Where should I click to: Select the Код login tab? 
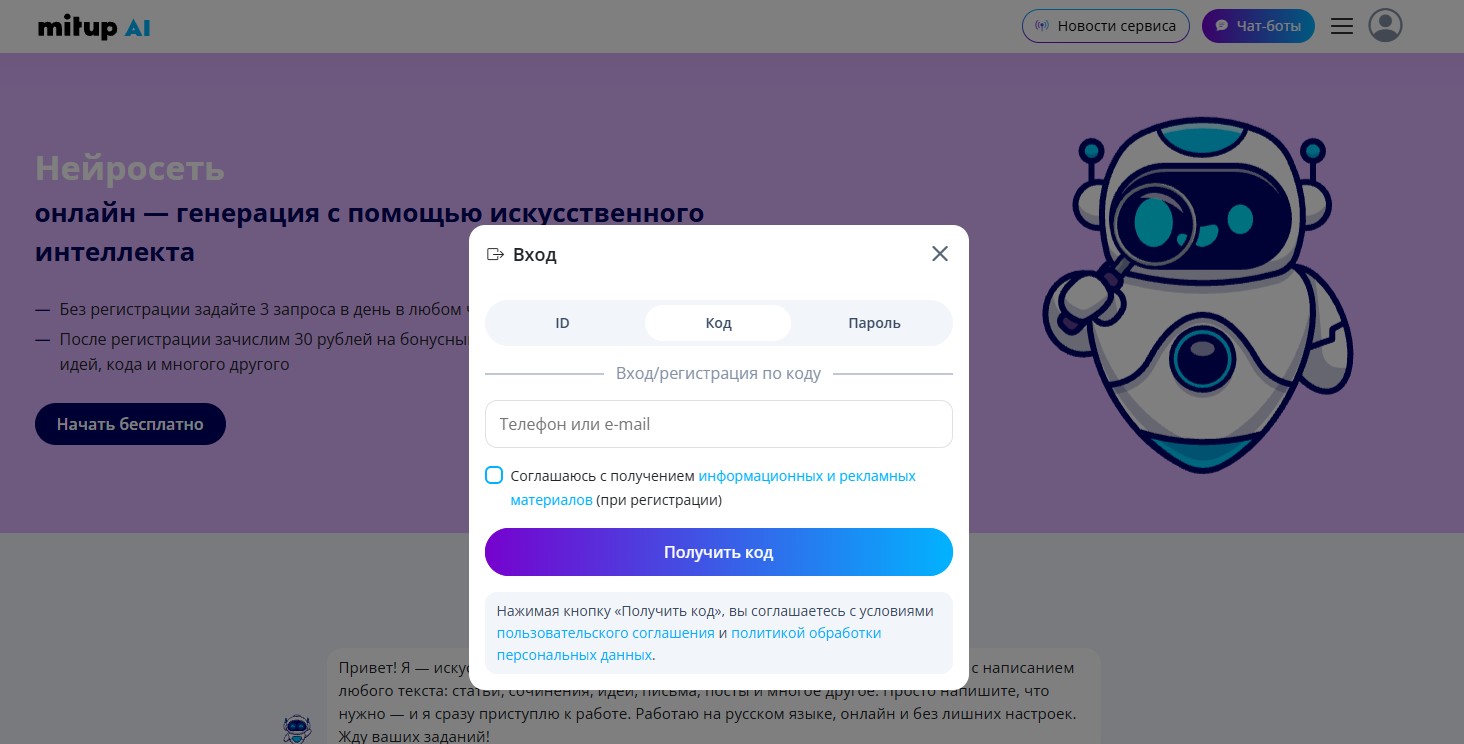click(x=718, y=323)
